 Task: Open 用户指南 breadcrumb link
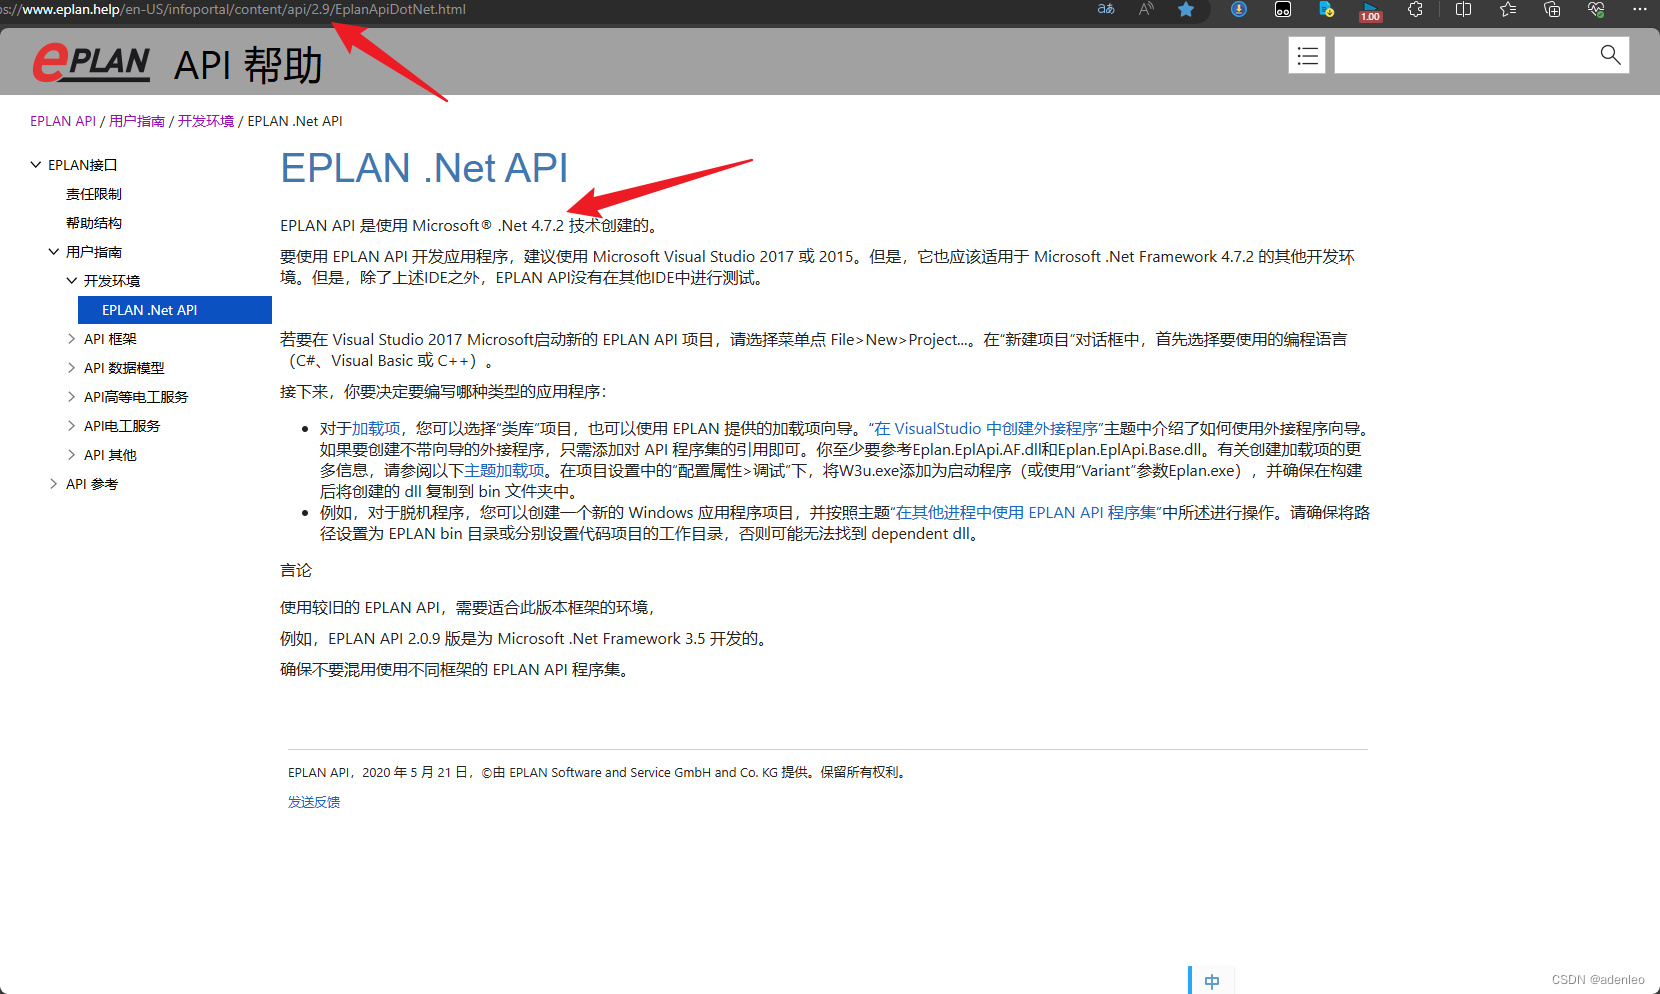coord(137,121)
